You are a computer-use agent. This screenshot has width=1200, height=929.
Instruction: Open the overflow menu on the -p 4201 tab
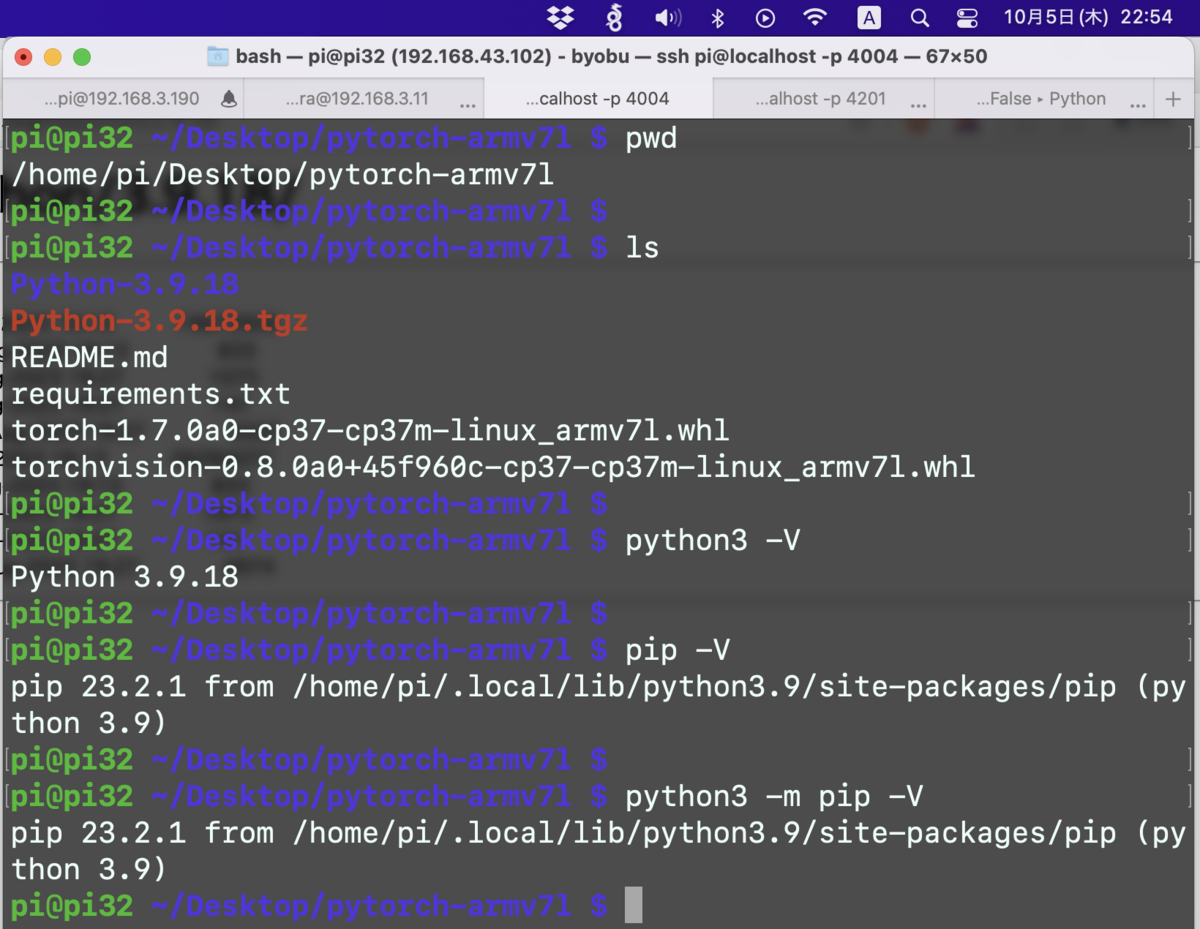[918, 101]
